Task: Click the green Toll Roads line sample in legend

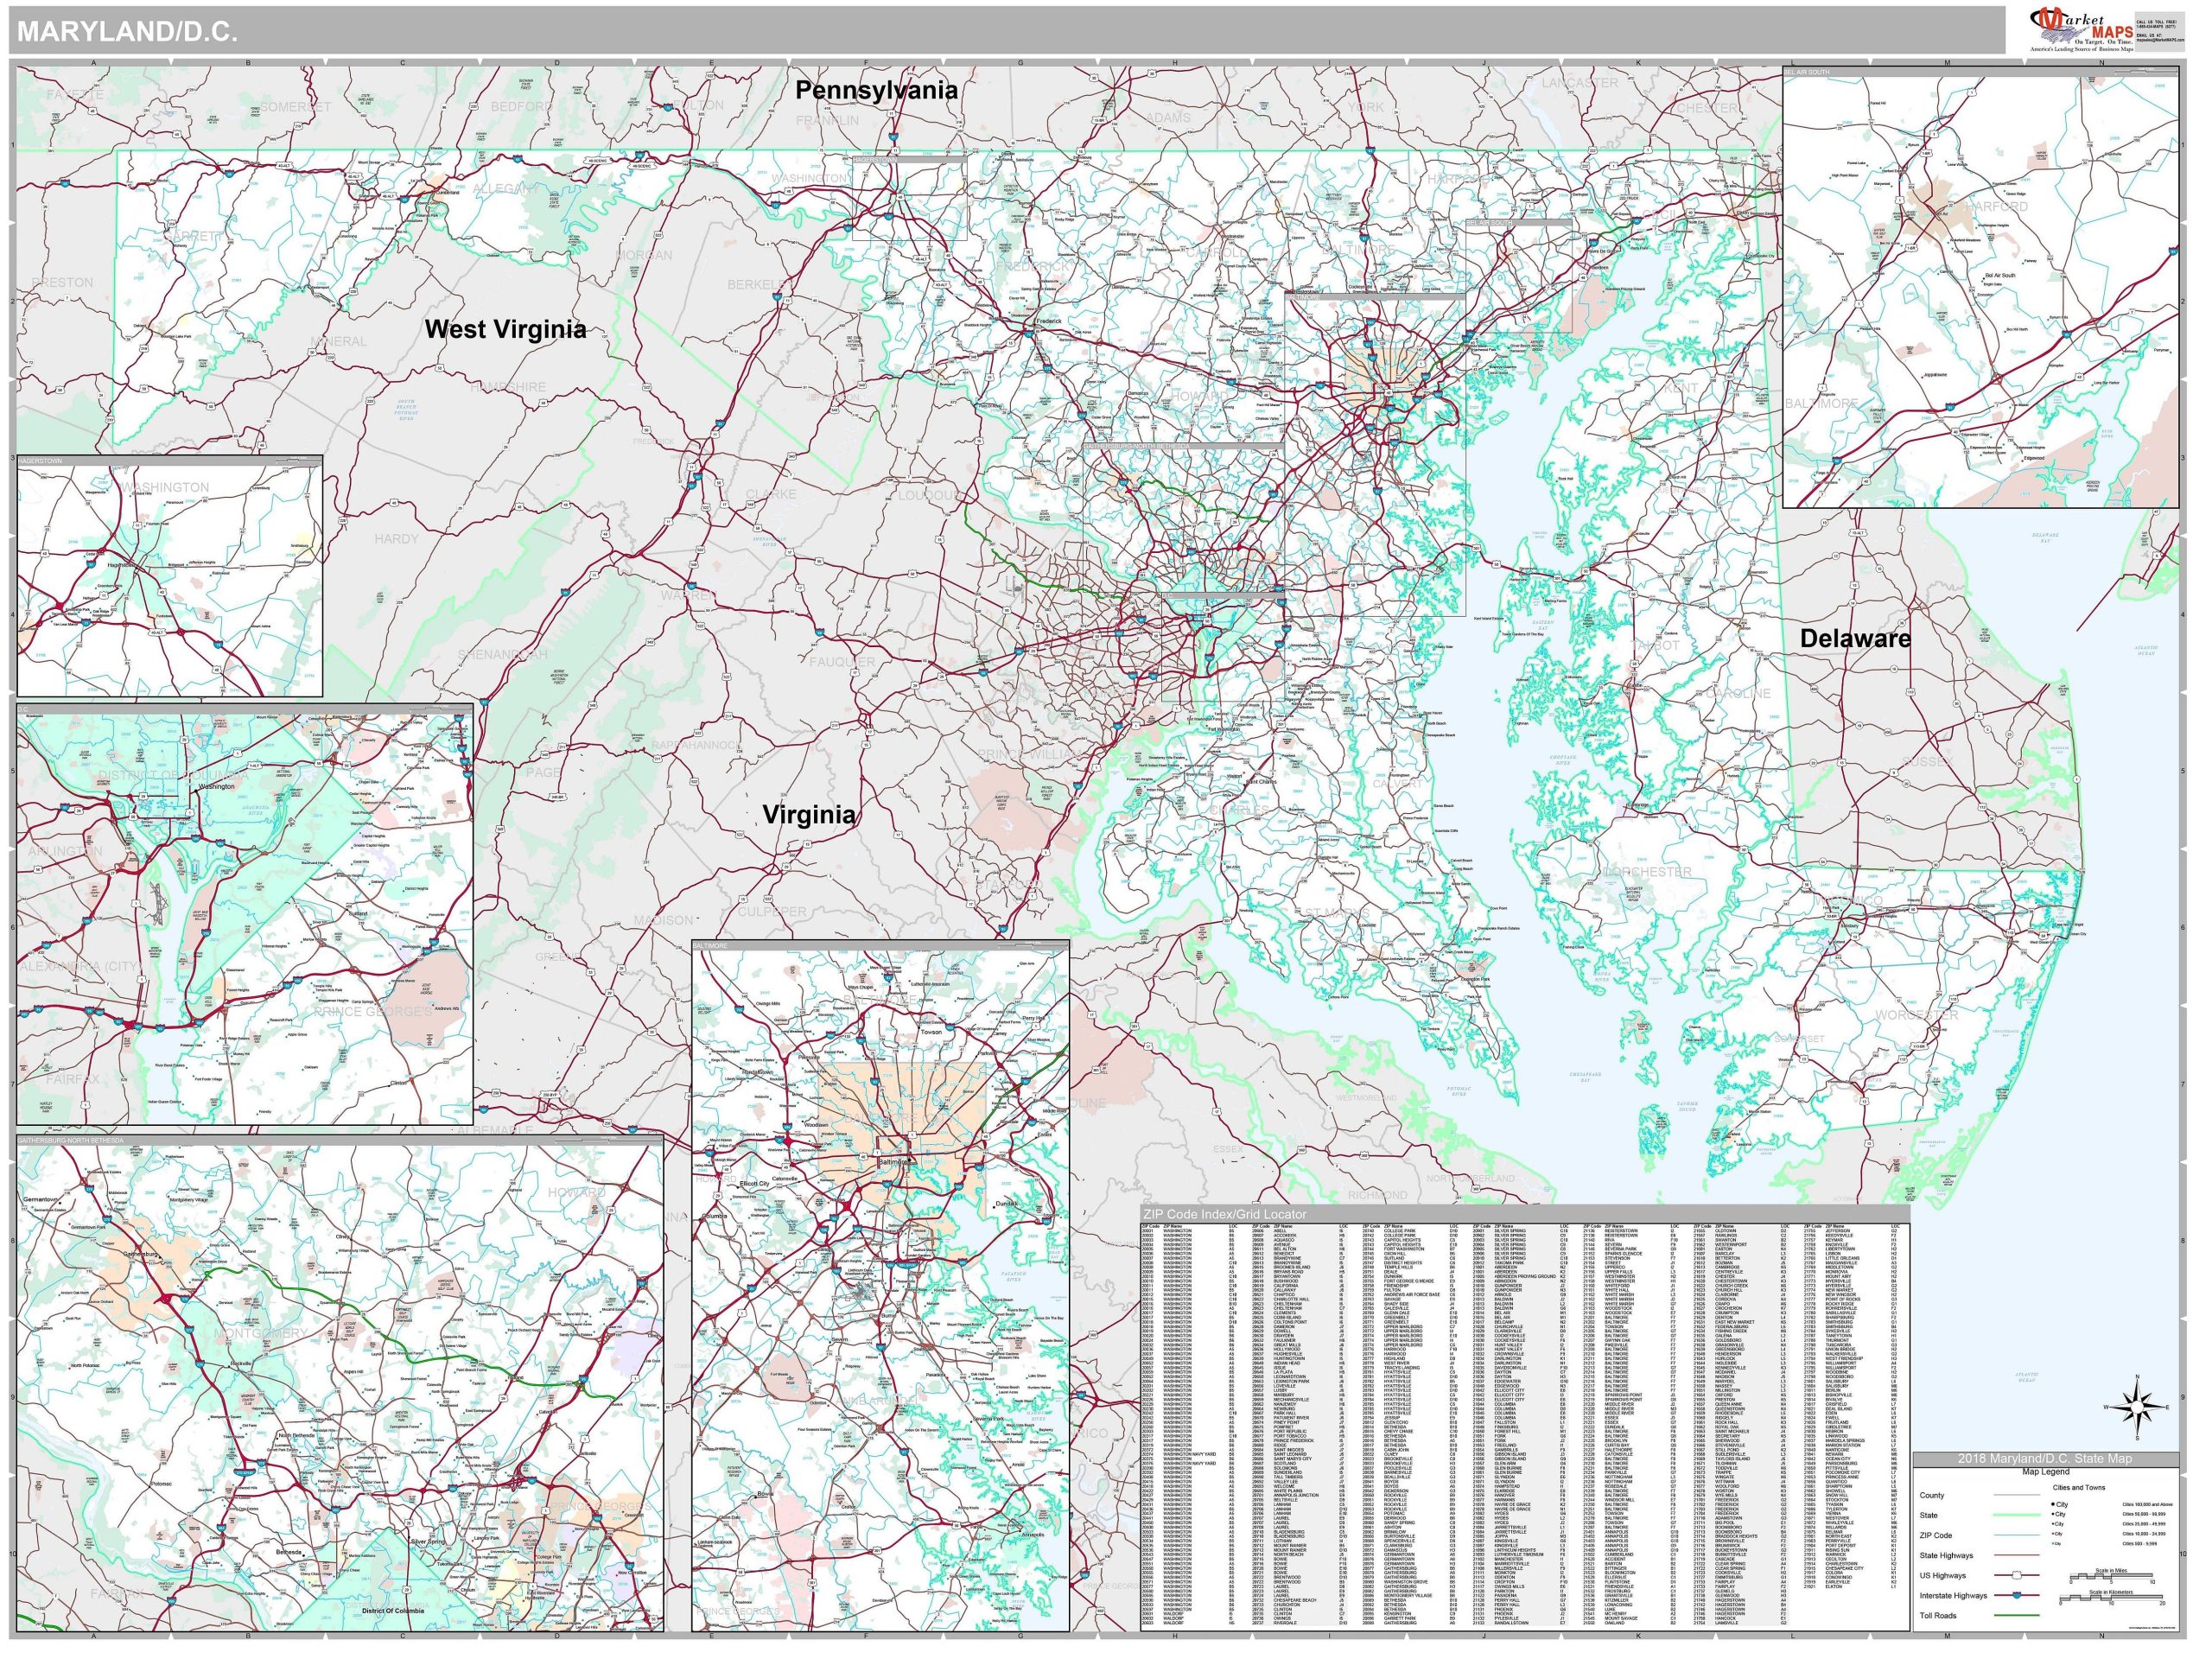Action: pyautogui.click(x=2016, y=1616)
